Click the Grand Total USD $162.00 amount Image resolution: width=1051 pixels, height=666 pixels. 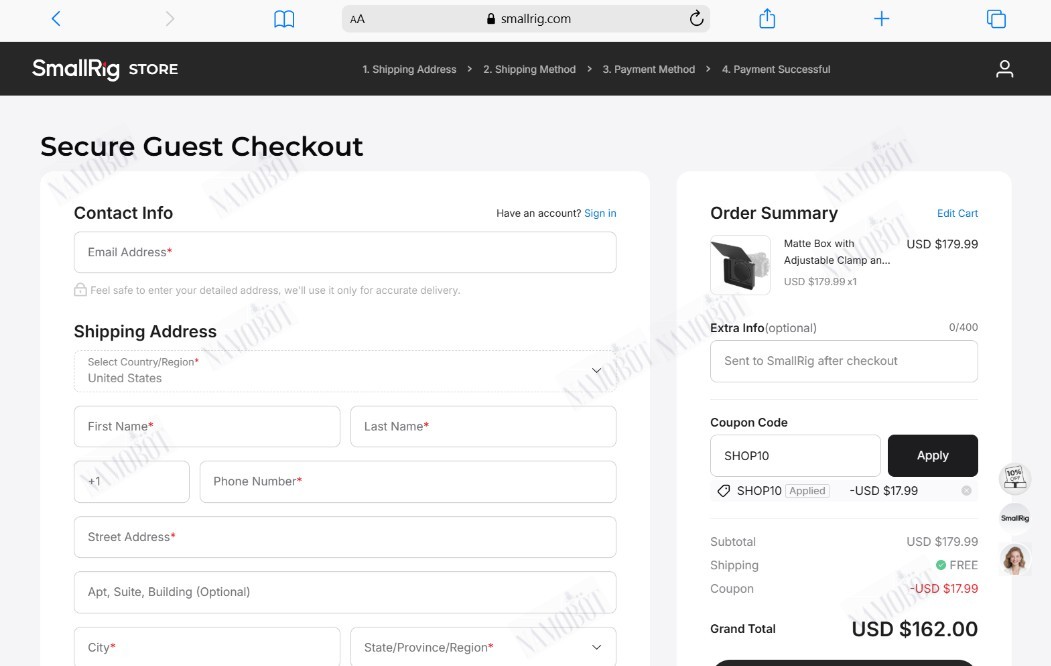pyautogui.click(x=914, y=629)
